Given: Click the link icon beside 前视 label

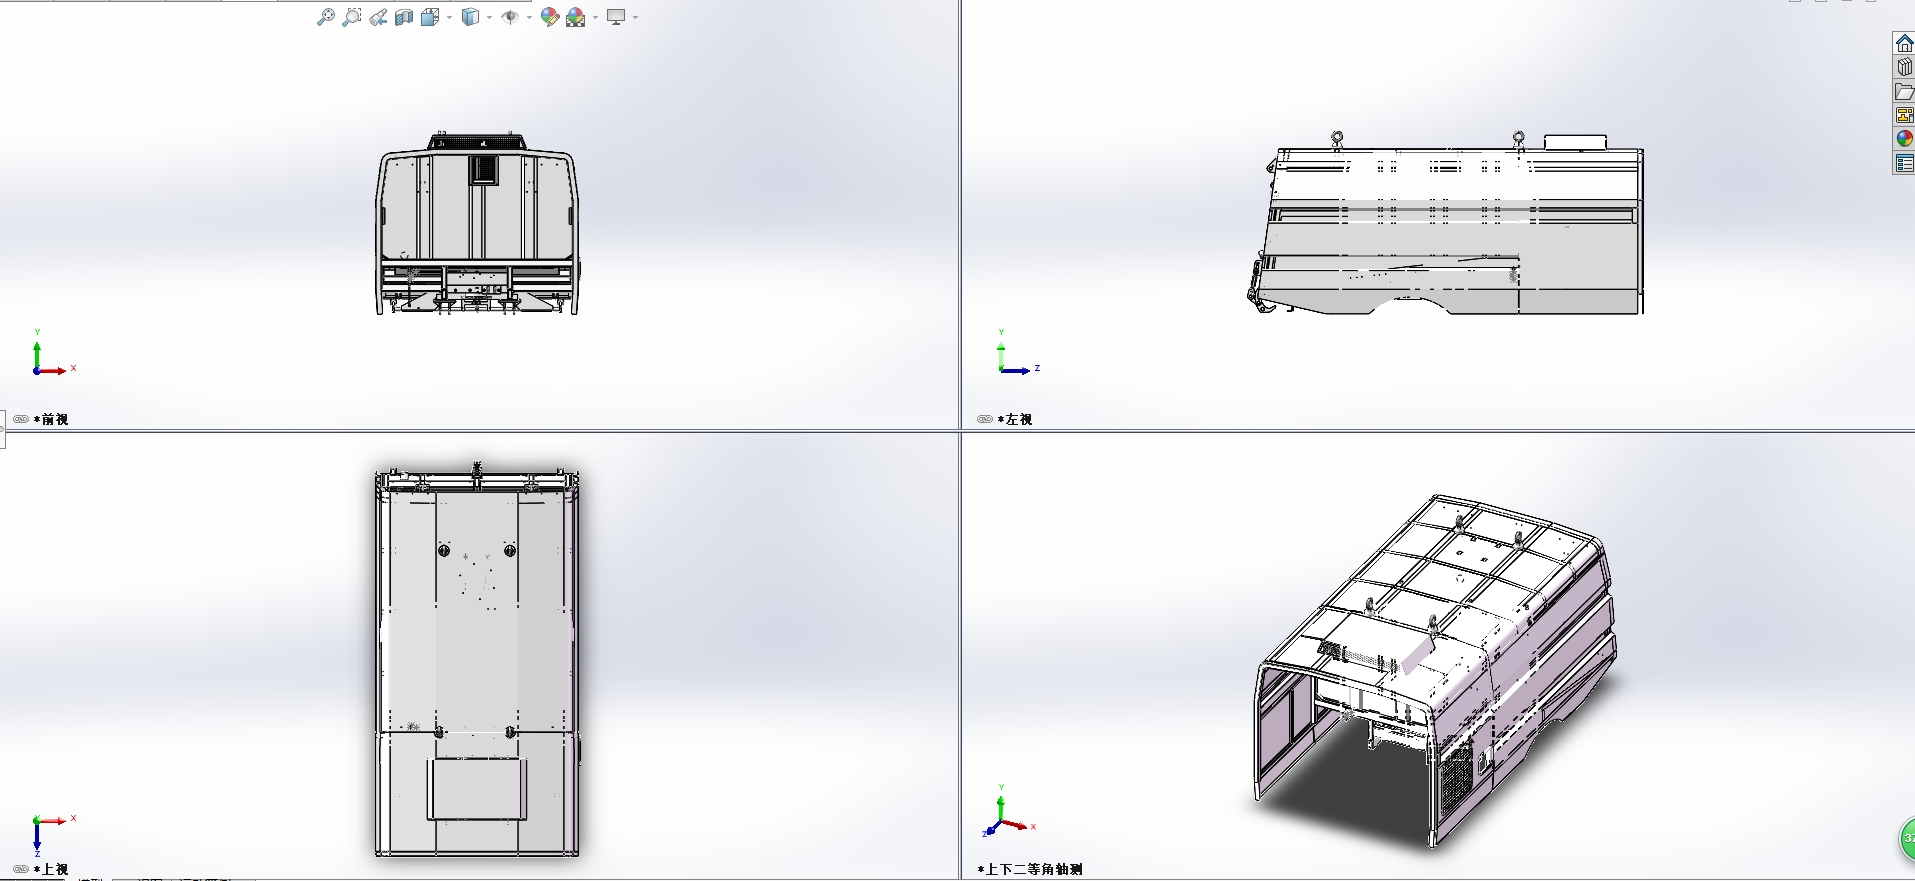Looking at the screenshot, I should [x=20, y=419].
